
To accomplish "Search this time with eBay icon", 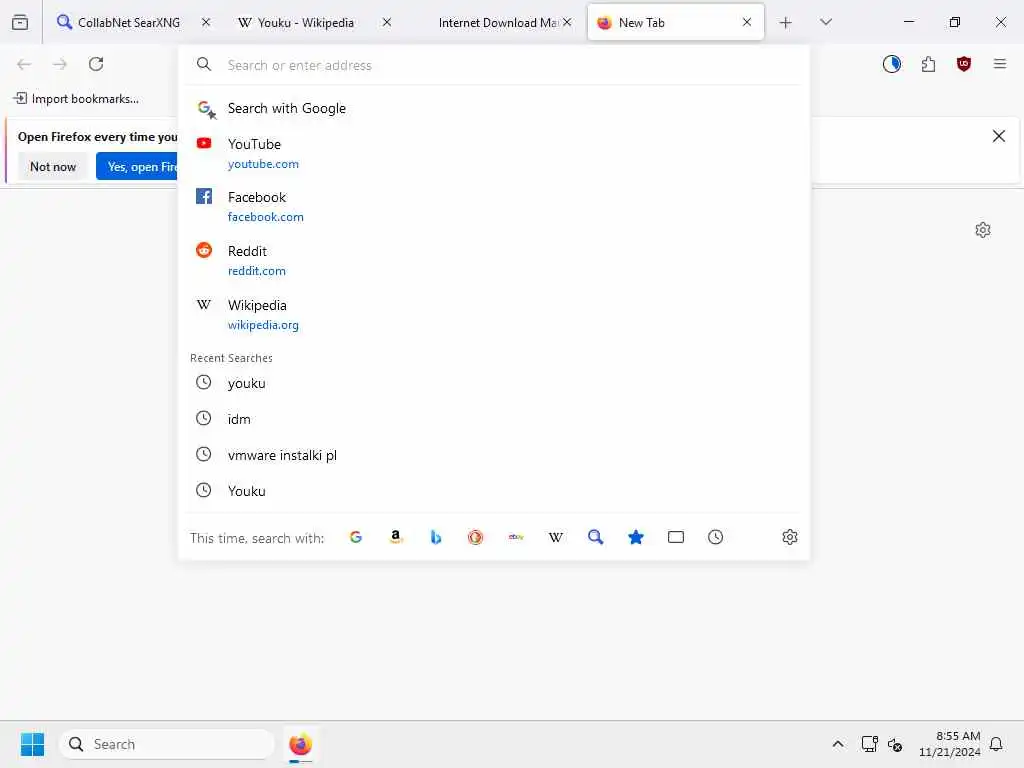I will pos(516,537).
